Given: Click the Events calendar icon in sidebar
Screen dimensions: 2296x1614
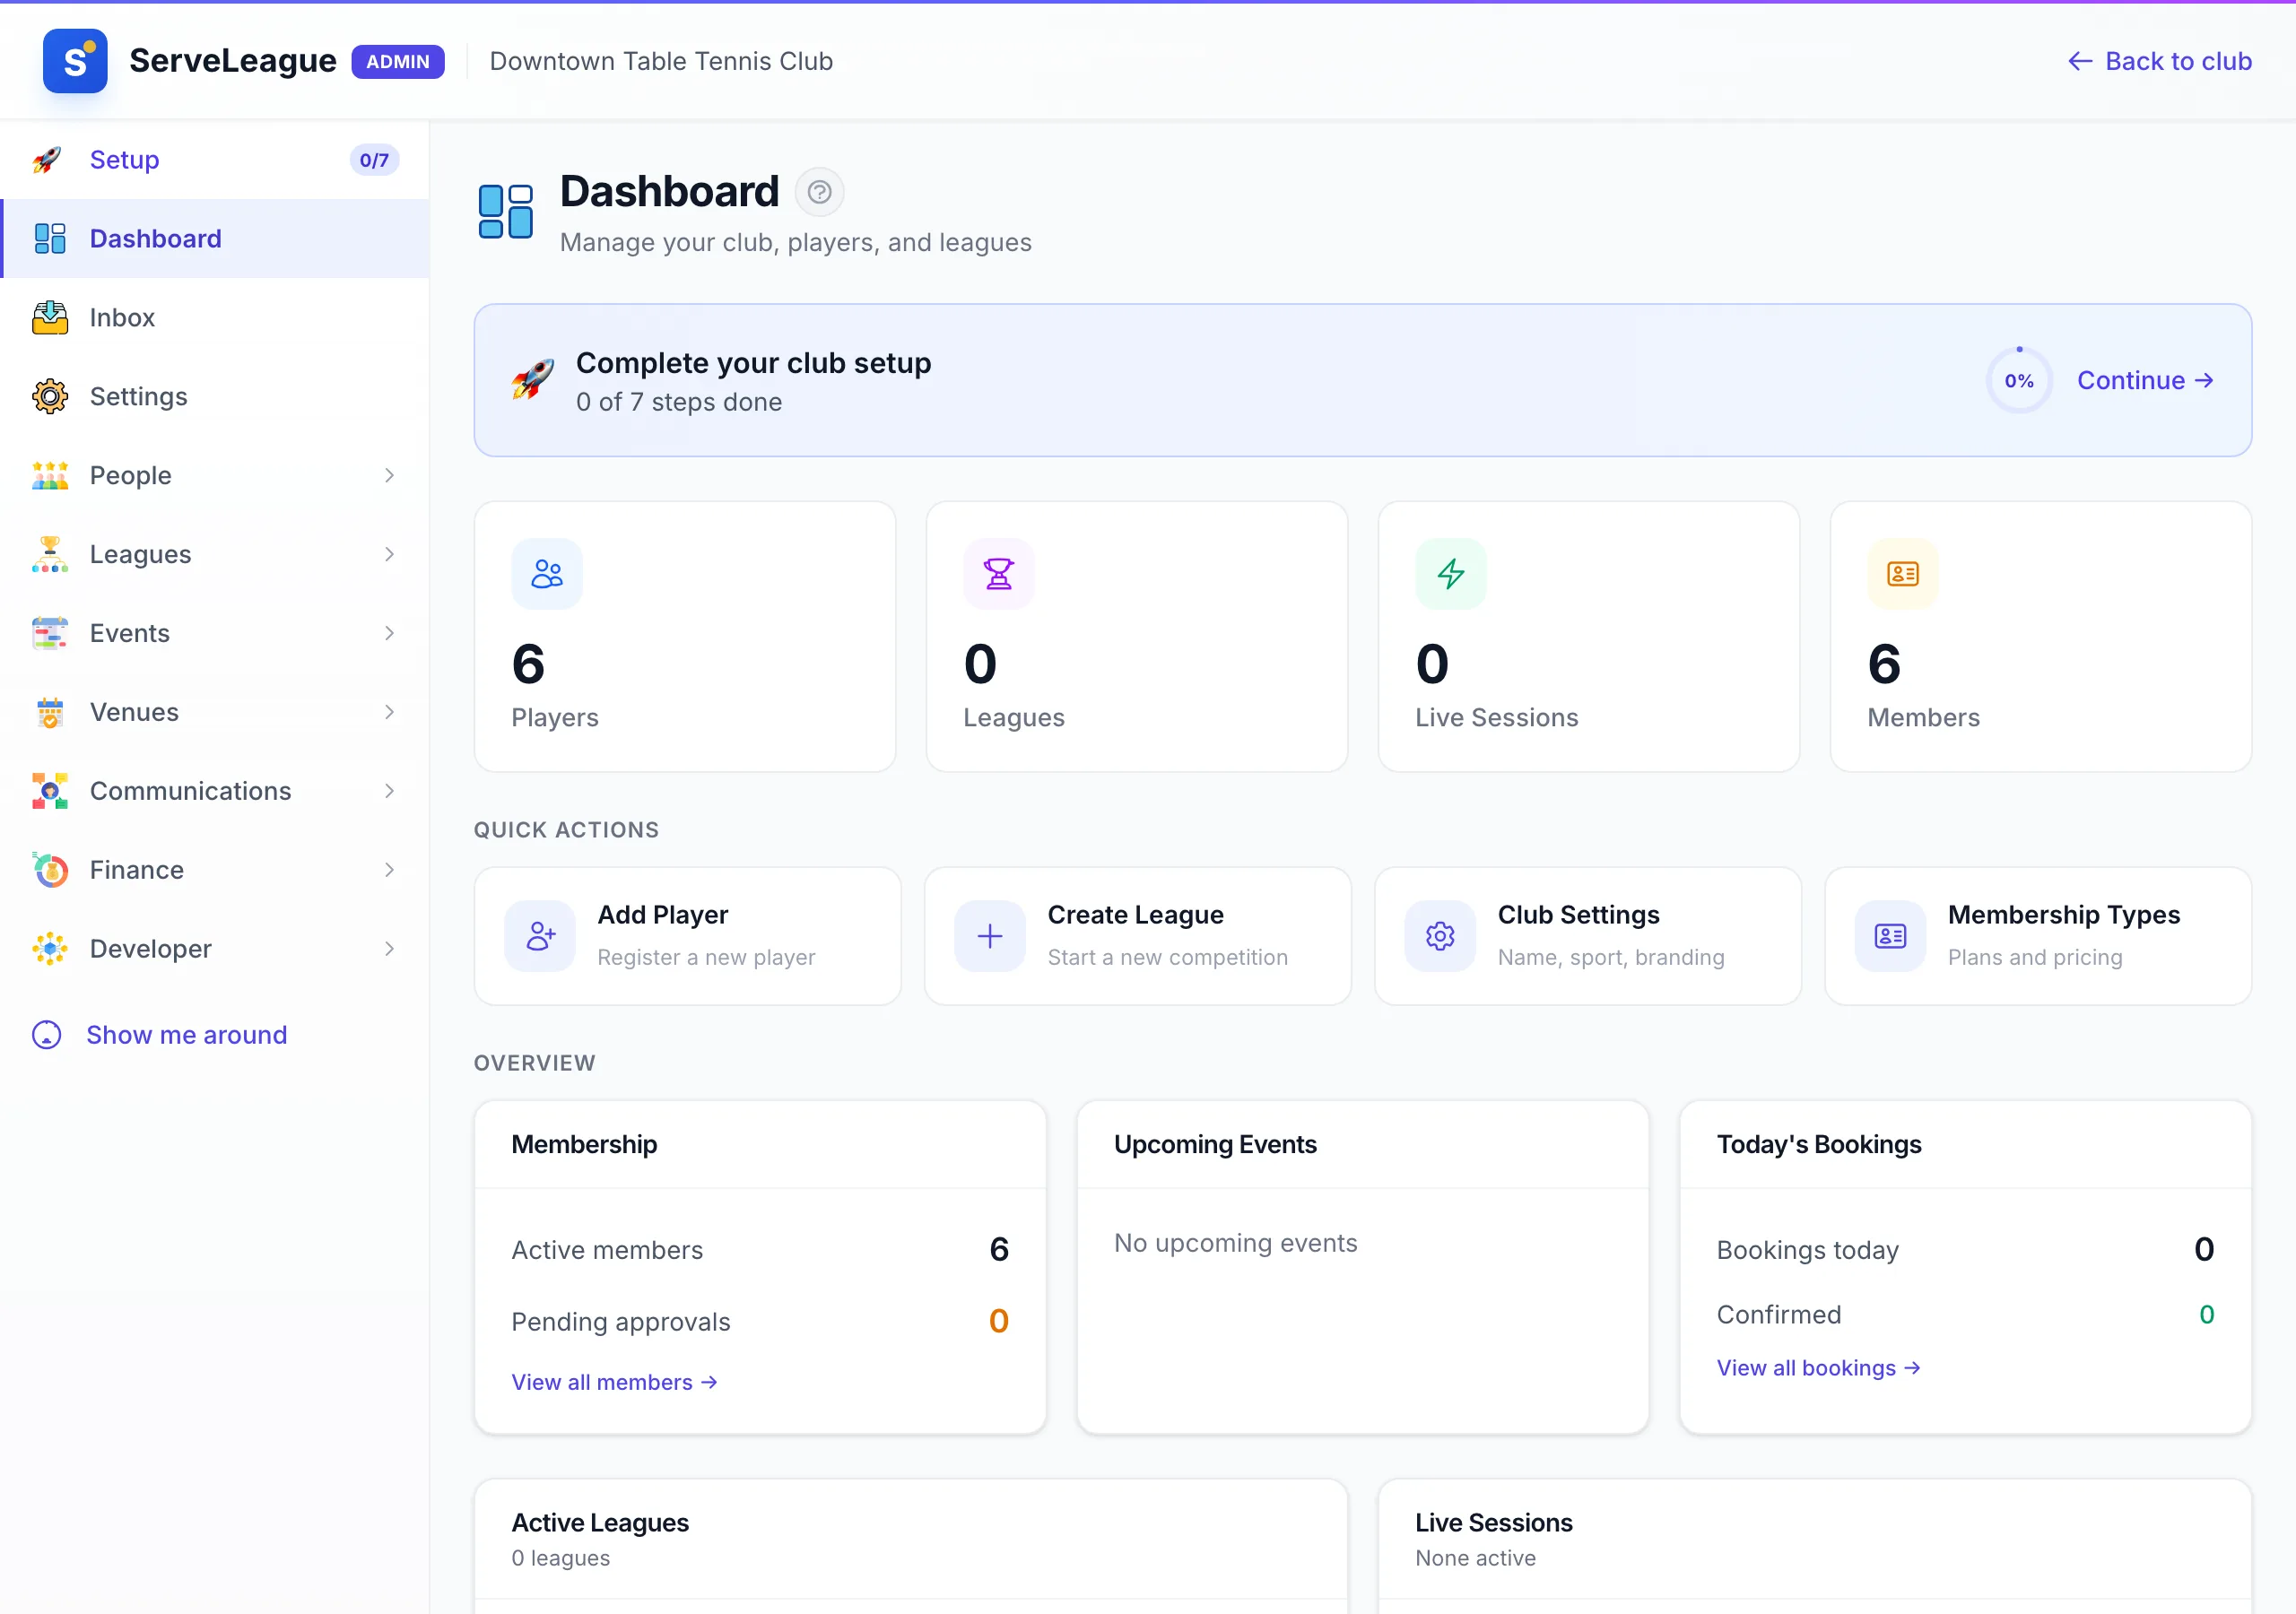Looking at the screenshot, I should (49, 634).
